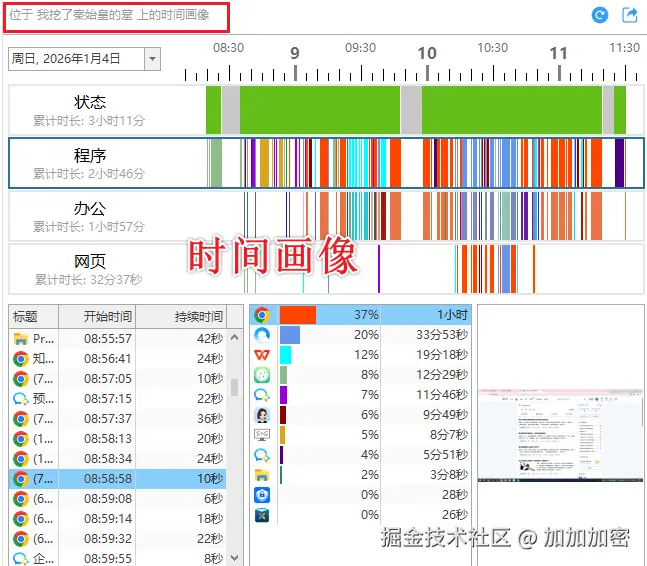Screen dimensions: 647x566
Task: Select the avatar icon at 6%
Action: (262, 415)
